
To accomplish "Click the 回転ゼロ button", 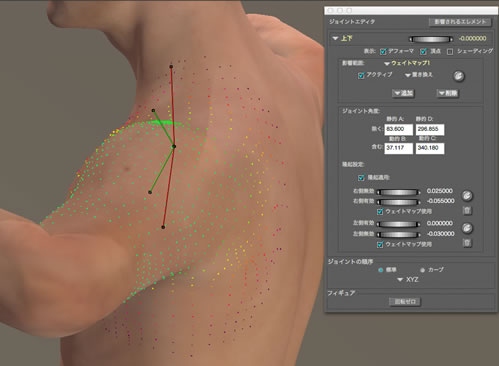I will 405,302.
